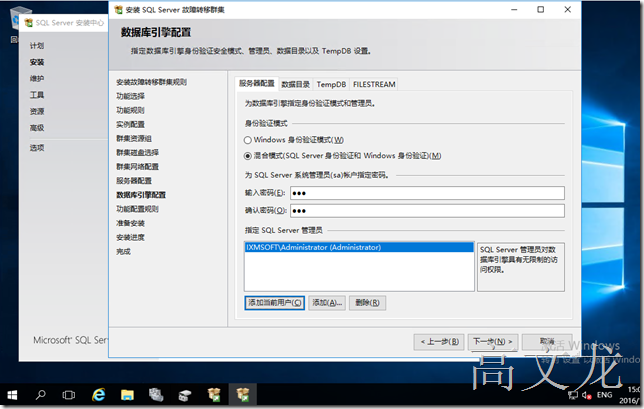The height and width of the screenshot is (409, 644).
Task: Click 群集资源组 step in wizard sidebar
Action: click(134, 138)
